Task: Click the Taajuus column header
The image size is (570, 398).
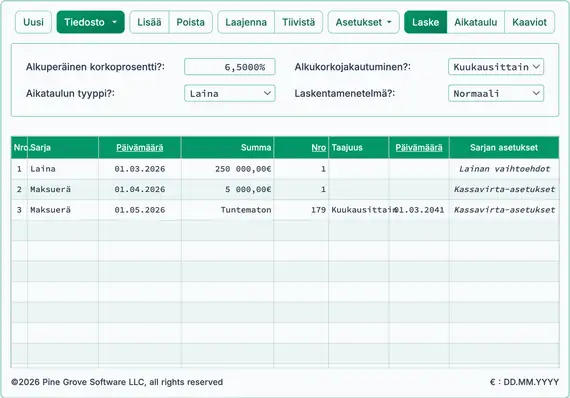Action: 358,148
